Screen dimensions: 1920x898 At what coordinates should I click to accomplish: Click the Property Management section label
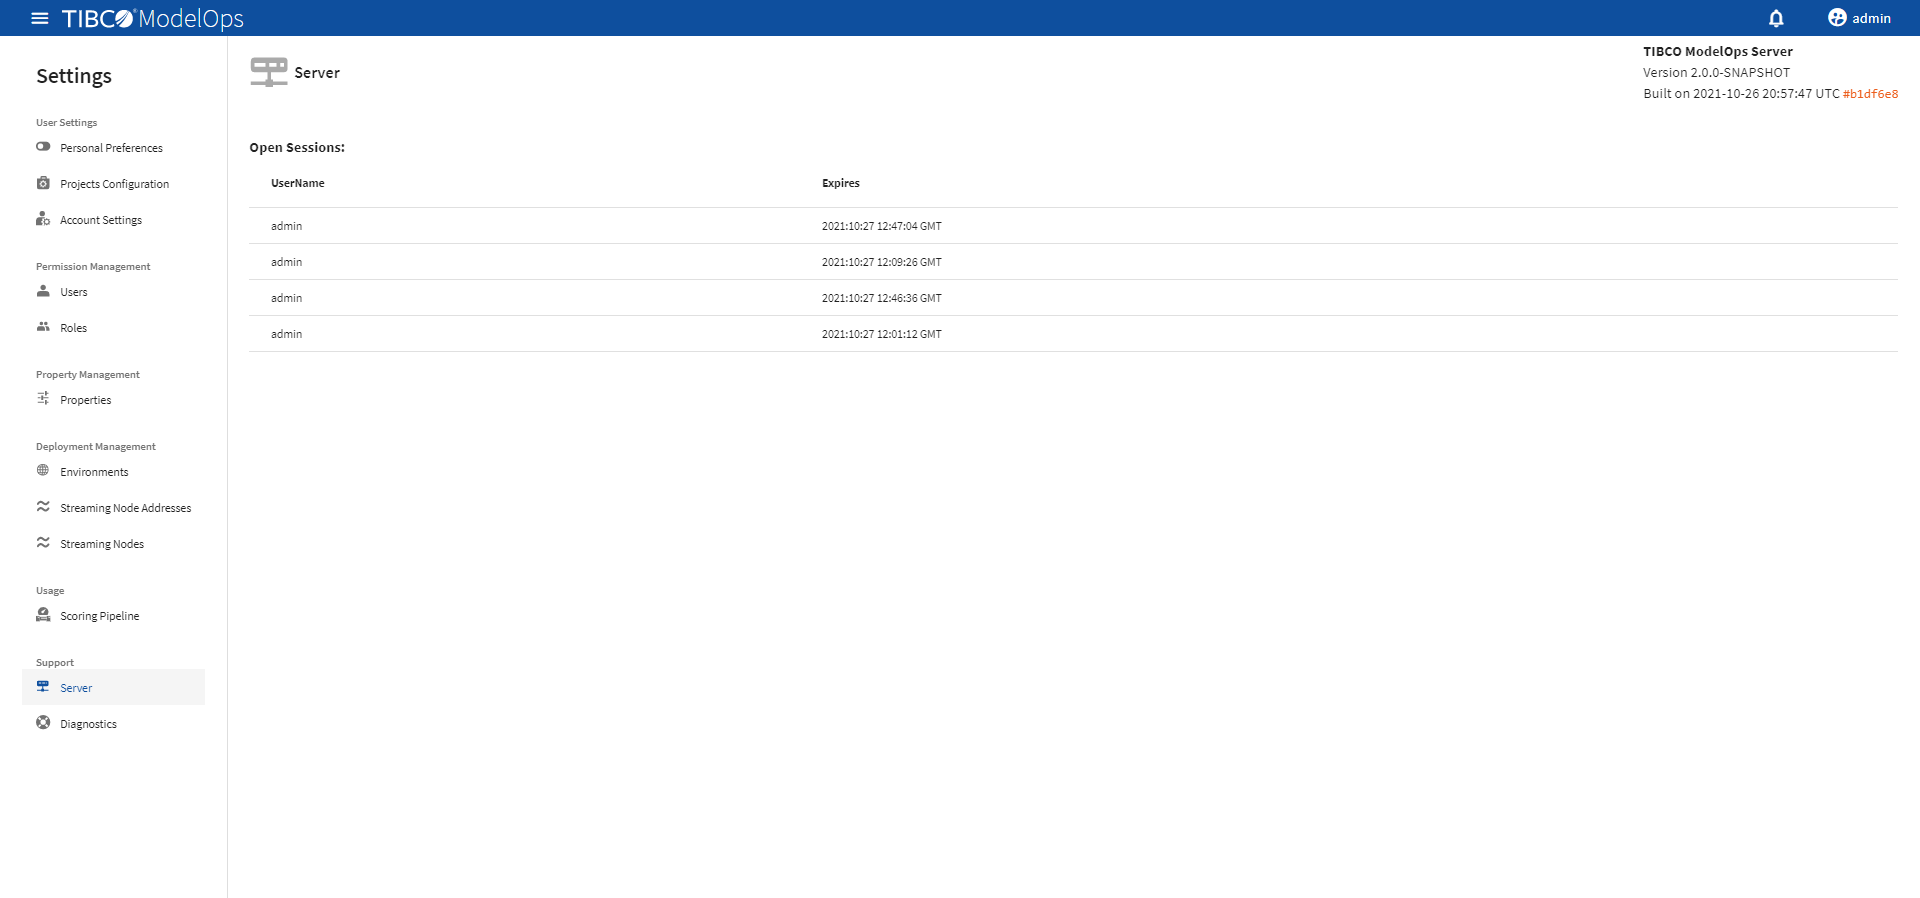tap(88, 374)
